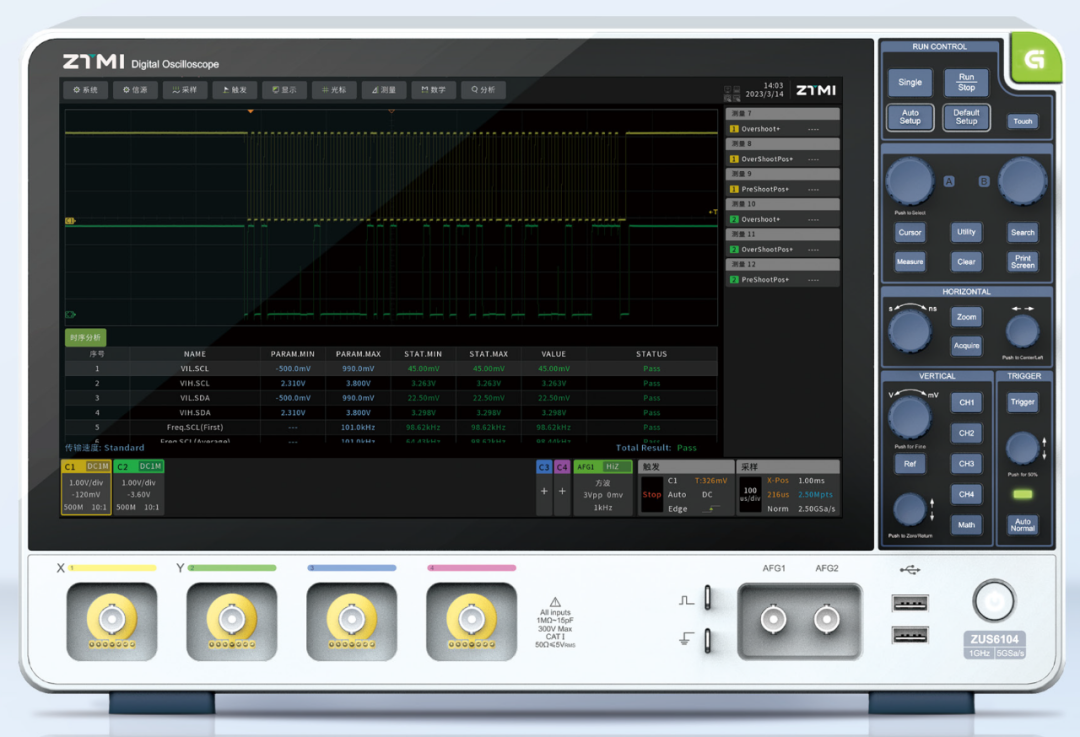
Task: Click the vertical V/mV scale knob
Action: 910,417
